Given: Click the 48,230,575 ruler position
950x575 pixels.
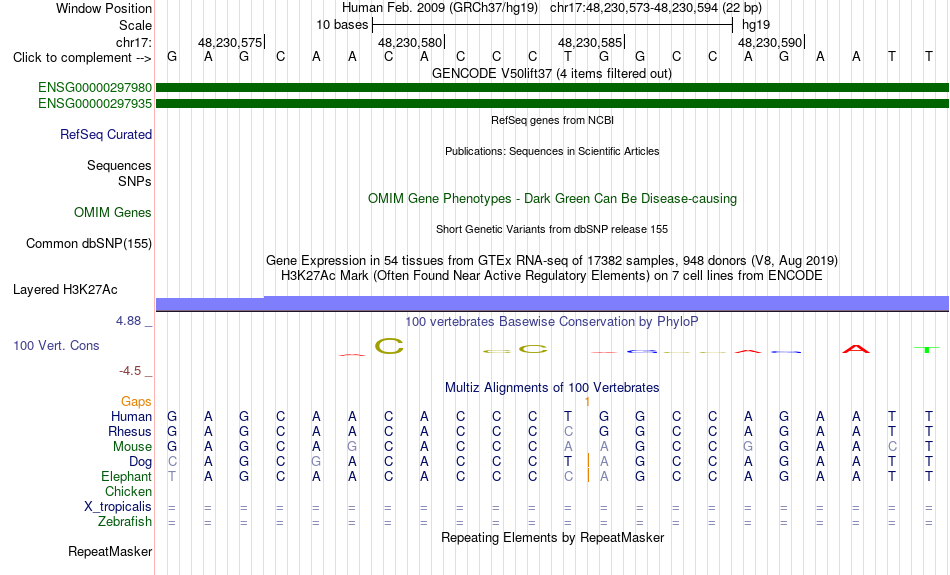Looking at the screenshot, I should (x=230, y=42).
